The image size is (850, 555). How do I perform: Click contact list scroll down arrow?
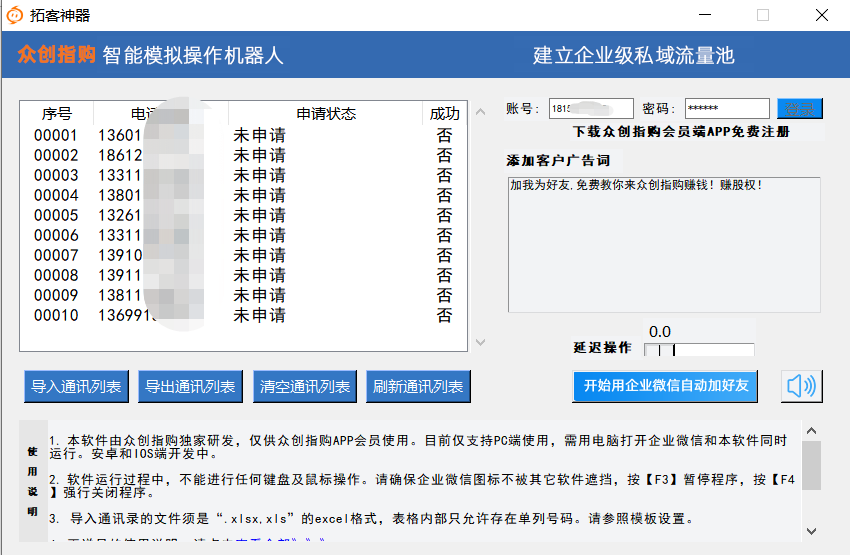[x=480, y=342]
